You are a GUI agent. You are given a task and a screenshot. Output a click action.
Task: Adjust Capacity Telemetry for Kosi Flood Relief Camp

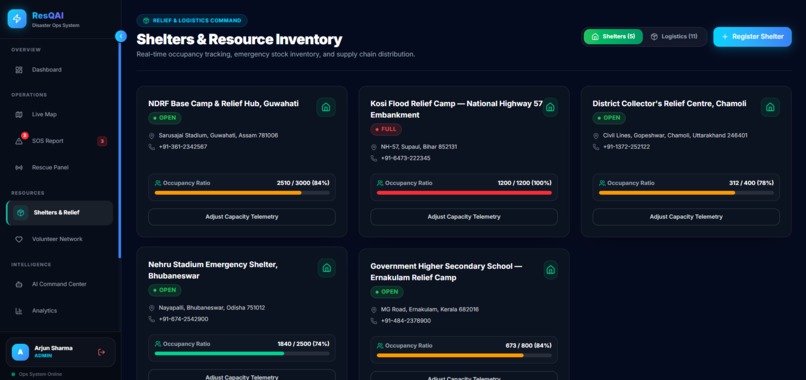tap(464, 217)
